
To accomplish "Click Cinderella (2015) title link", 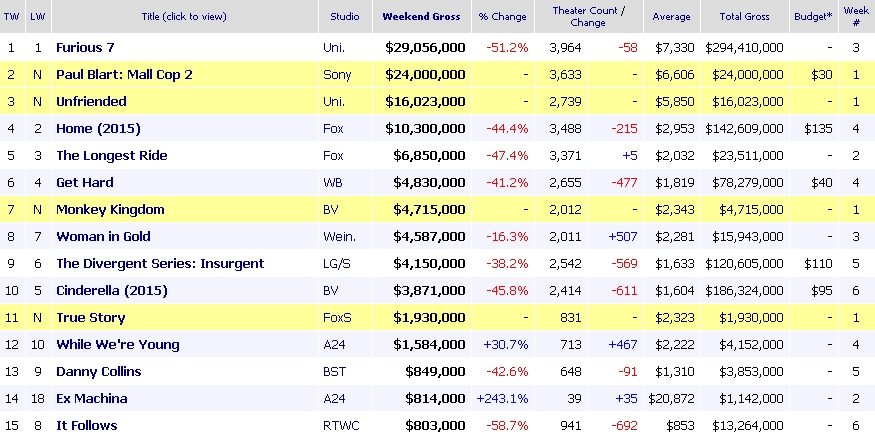I will point(112,291).
